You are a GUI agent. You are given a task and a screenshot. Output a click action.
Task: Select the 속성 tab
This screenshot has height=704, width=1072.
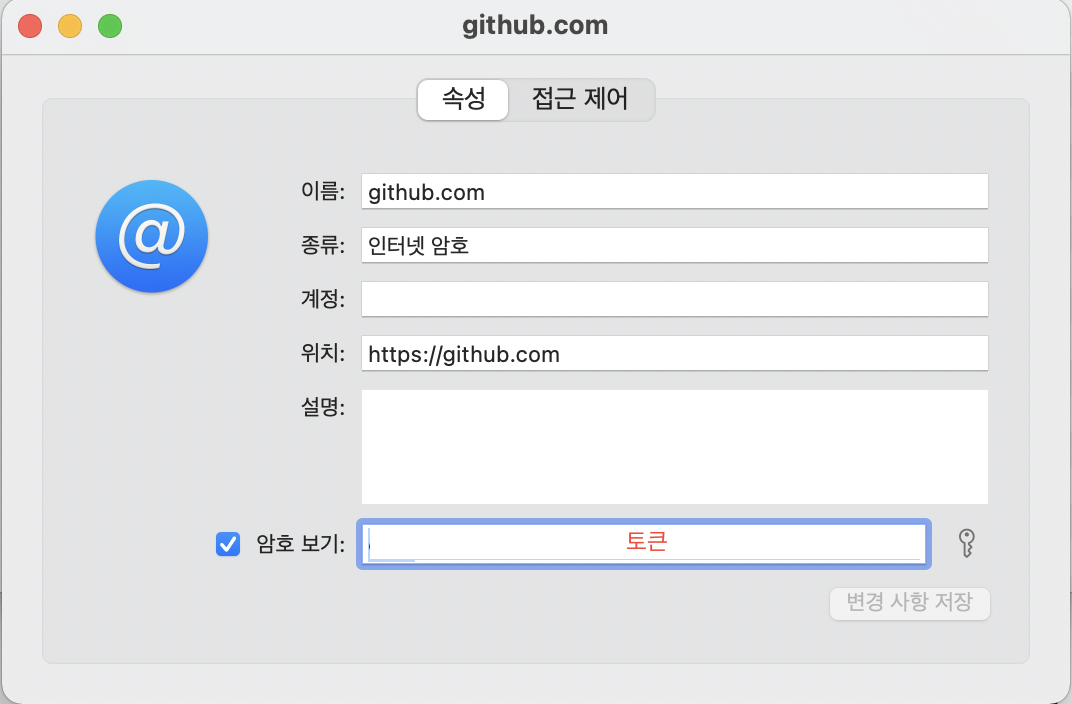tap(464, 99)
